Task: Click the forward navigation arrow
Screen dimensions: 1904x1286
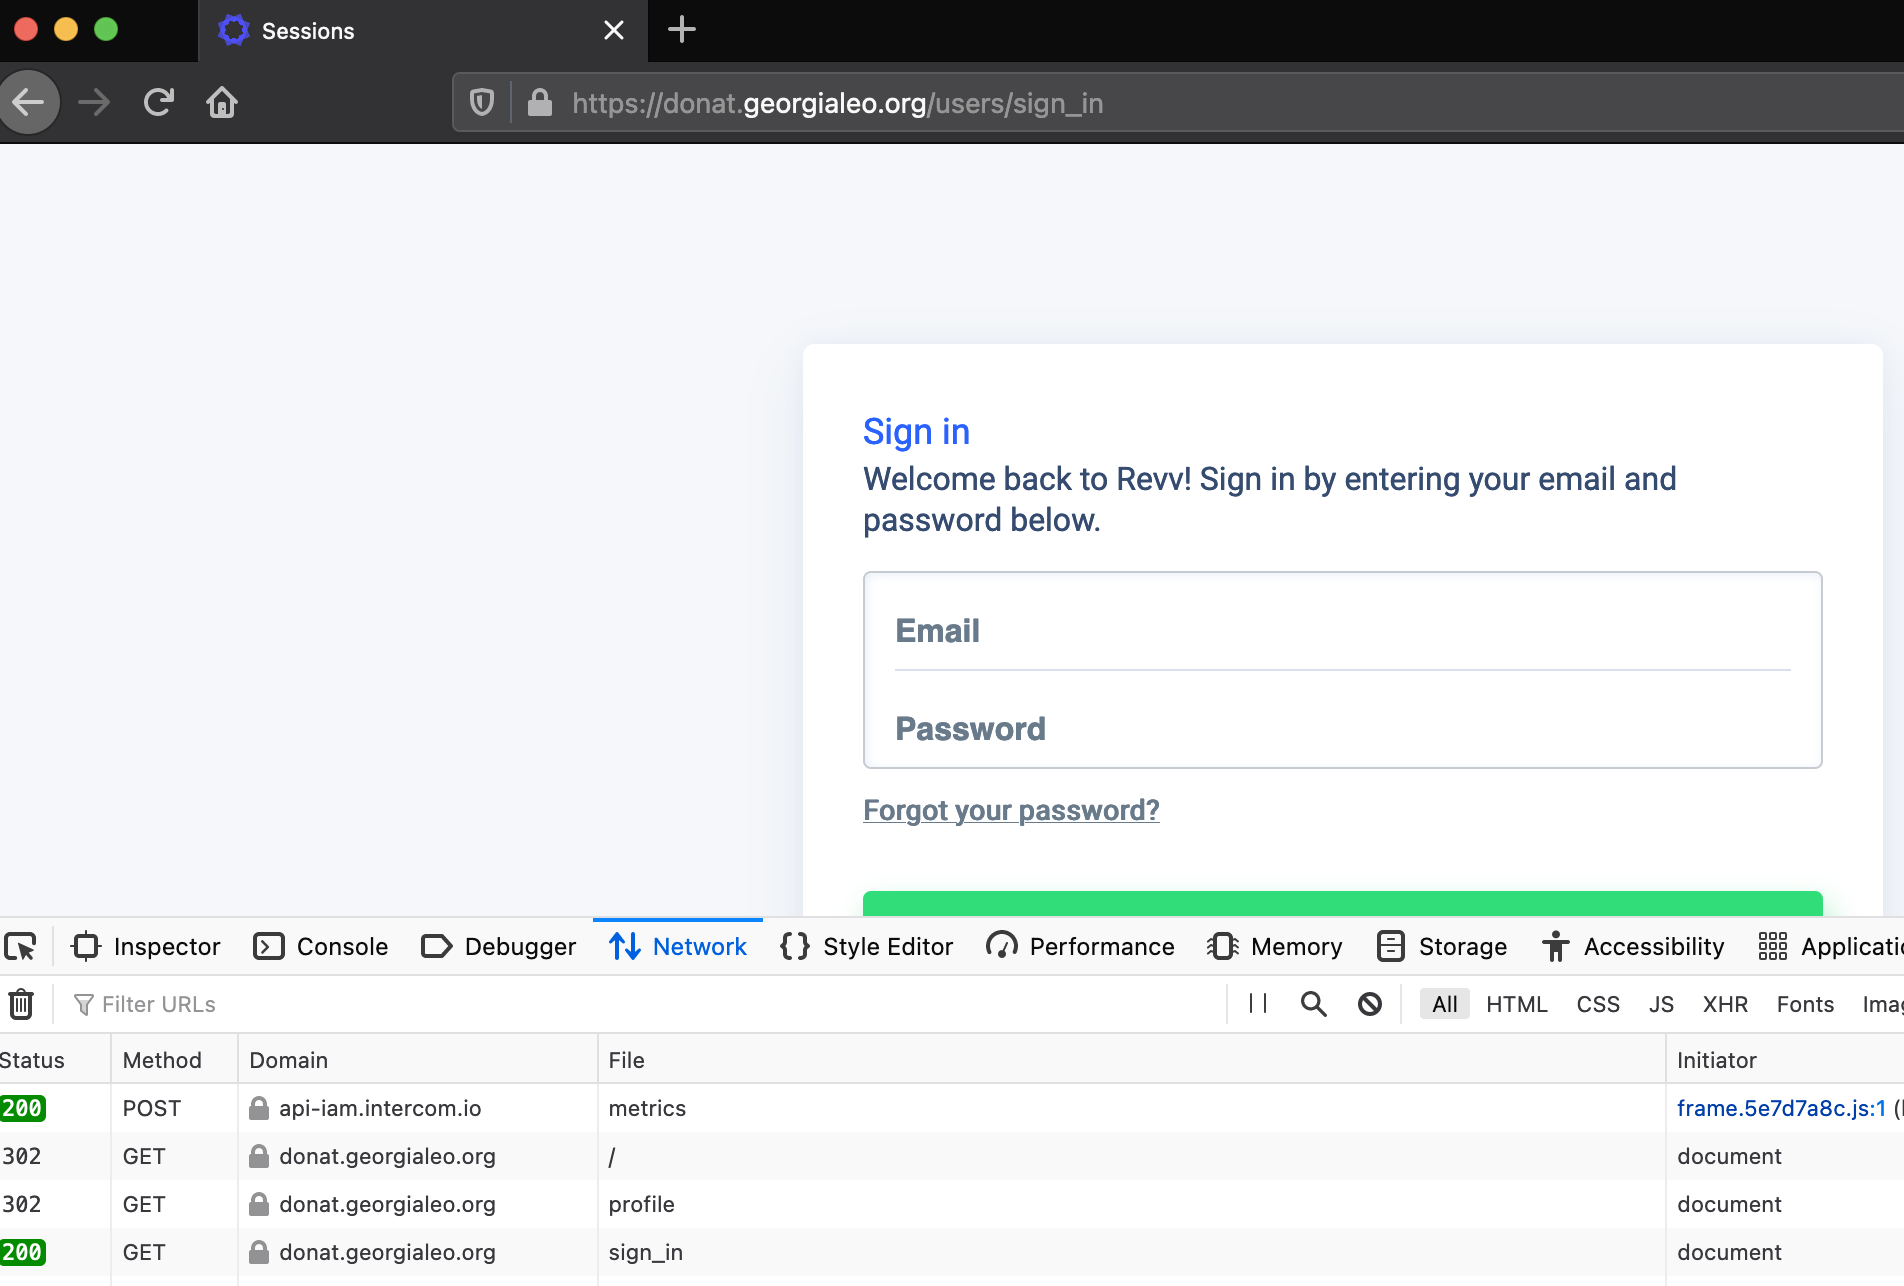Action: pos(94,102)
